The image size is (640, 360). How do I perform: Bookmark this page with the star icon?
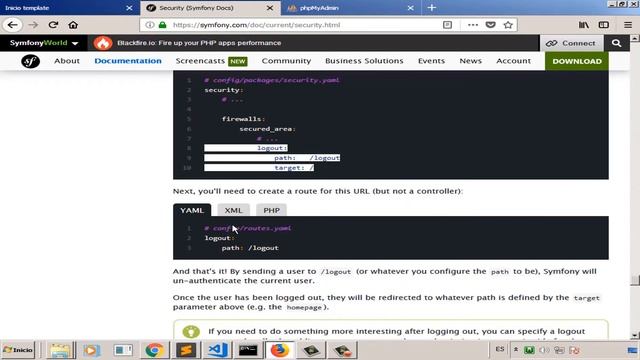pos(508,25)
